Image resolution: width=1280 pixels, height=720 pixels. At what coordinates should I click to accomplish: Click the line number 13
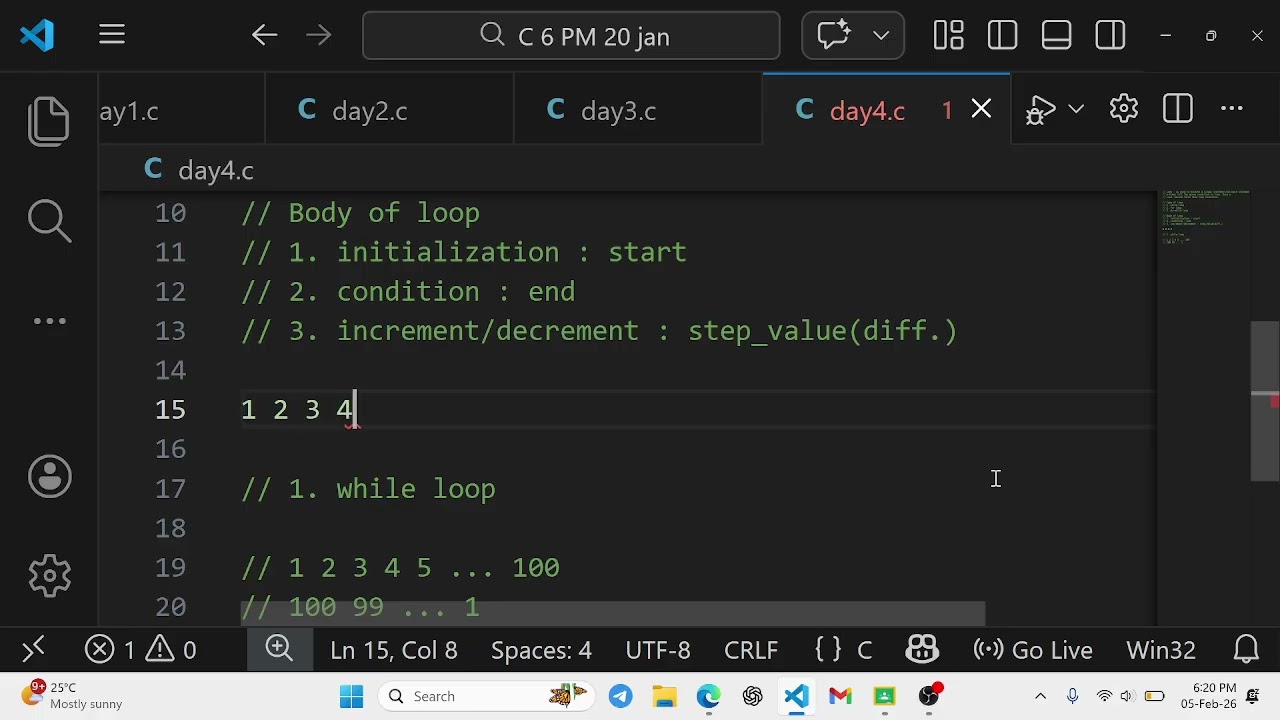170,331
